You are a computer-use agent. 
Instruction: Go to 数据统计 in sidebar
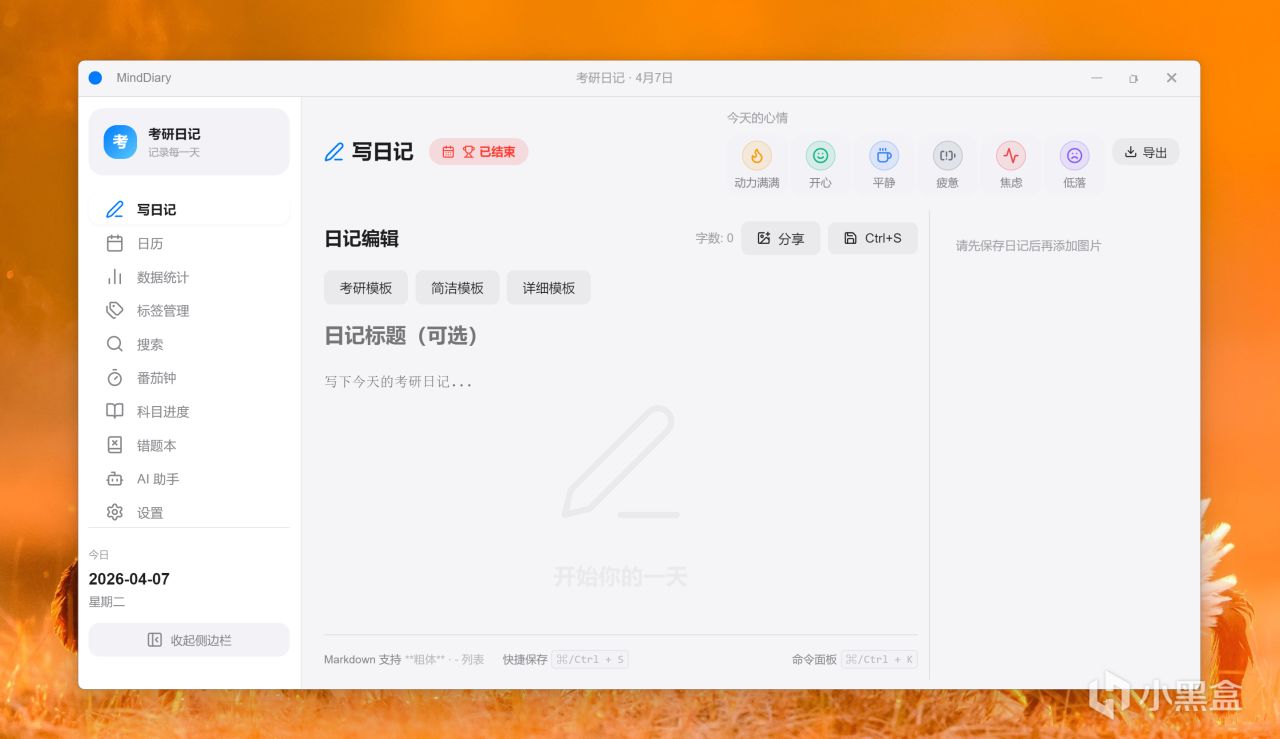tap(189, 277)
